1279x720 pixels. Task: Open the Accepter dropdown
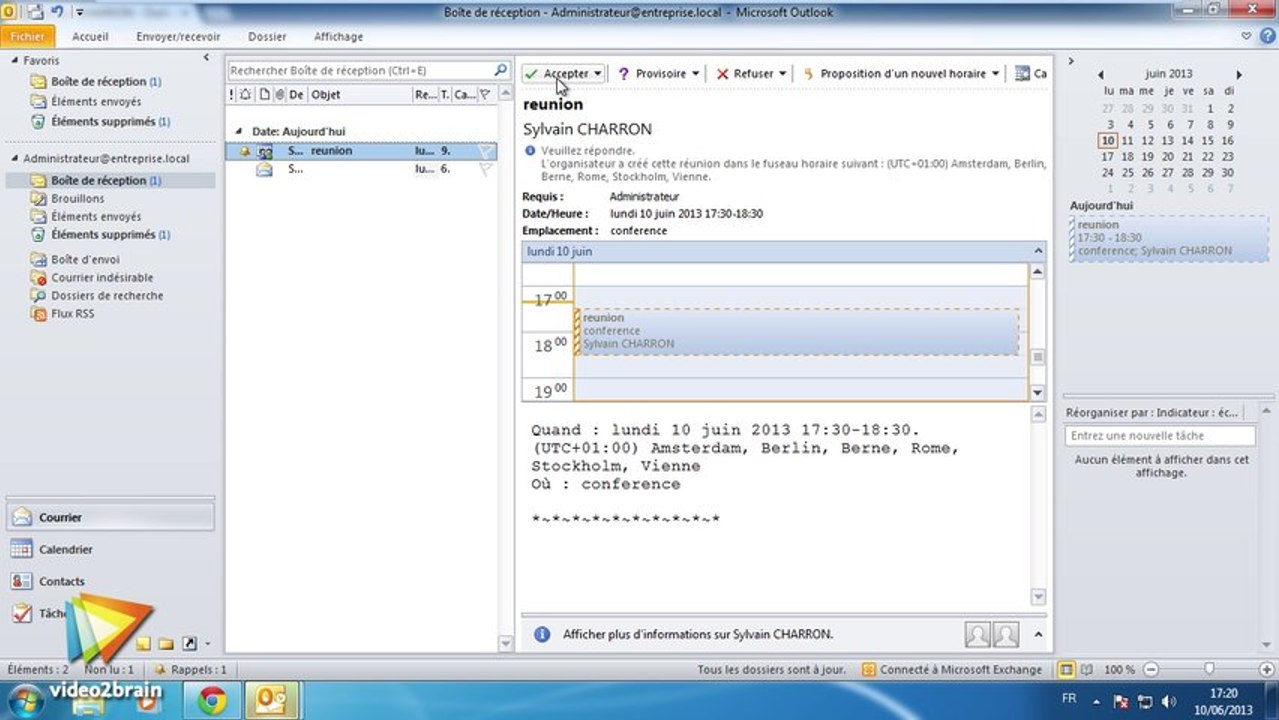[x=598, y=74]
